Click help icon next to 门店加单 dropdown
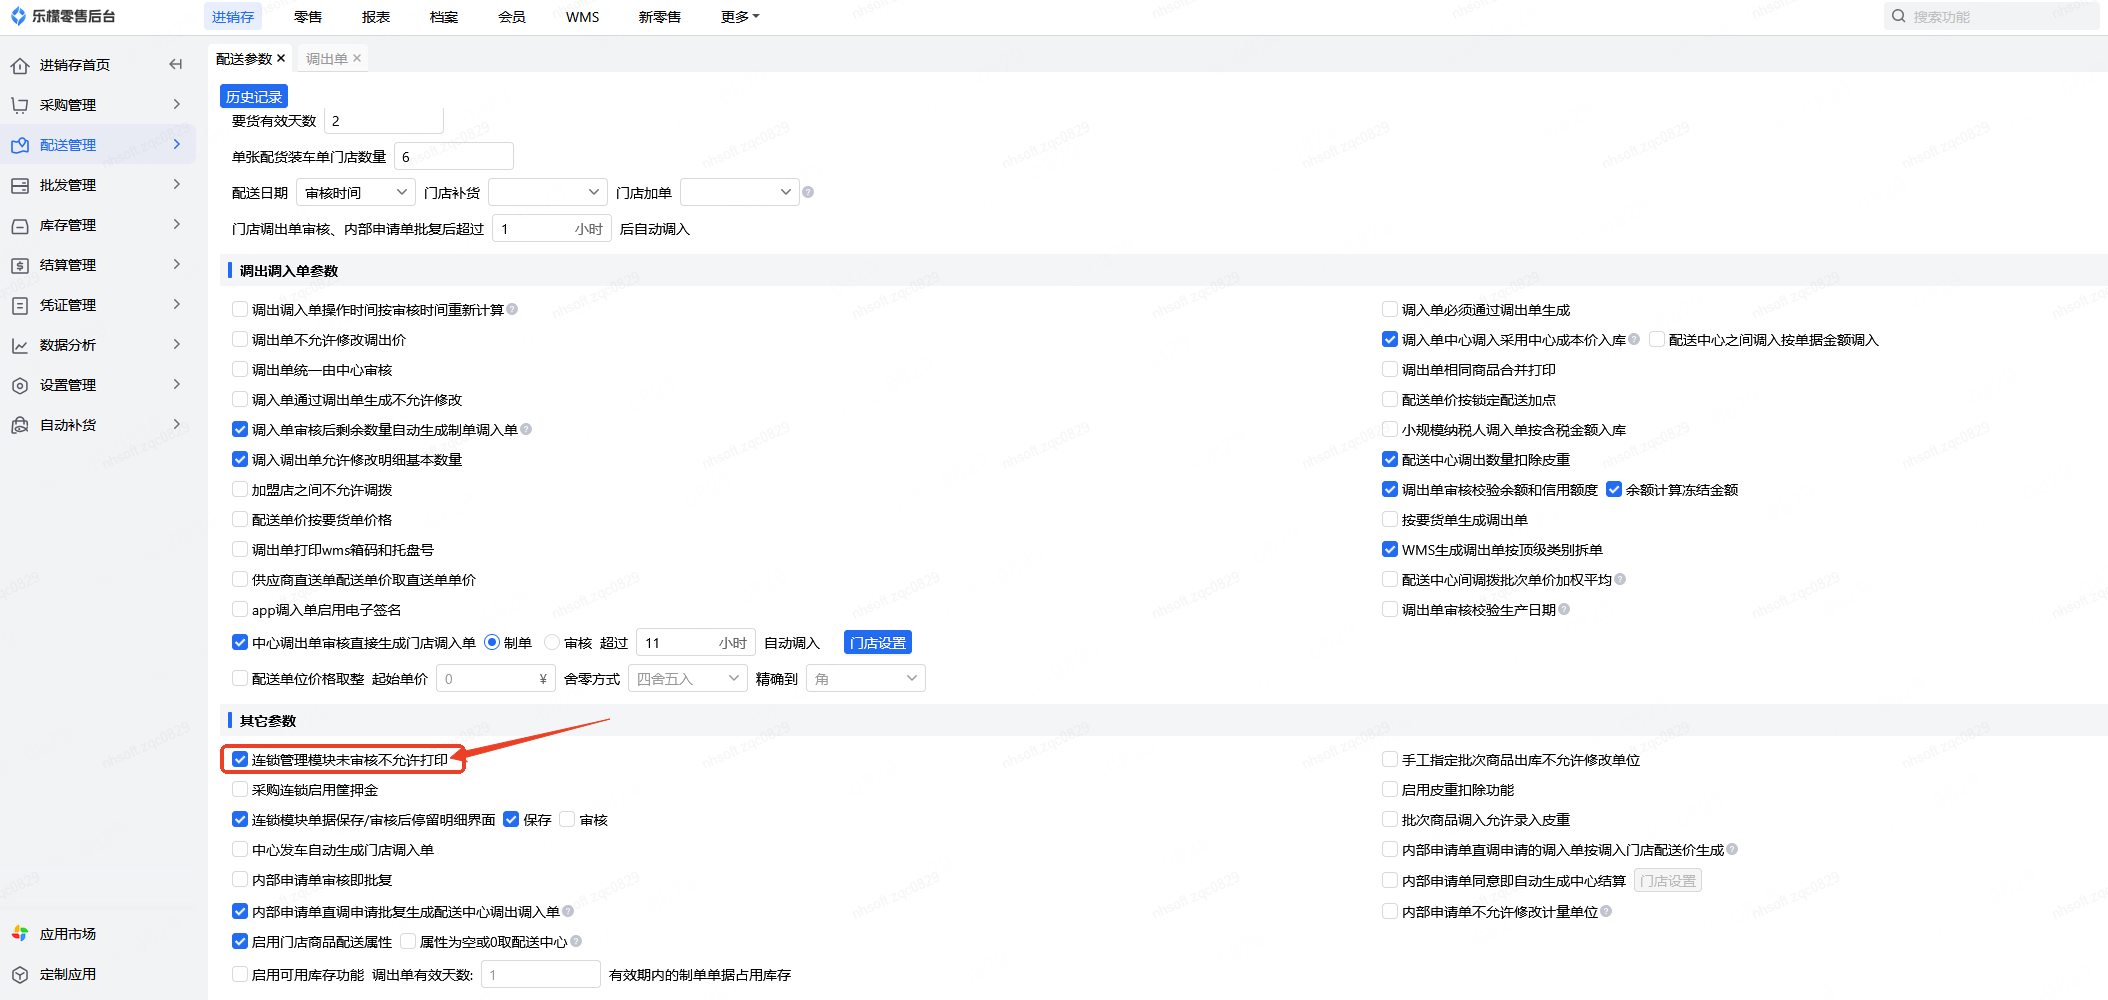Screen dimensions: 2108x1000 pos(808,192)
